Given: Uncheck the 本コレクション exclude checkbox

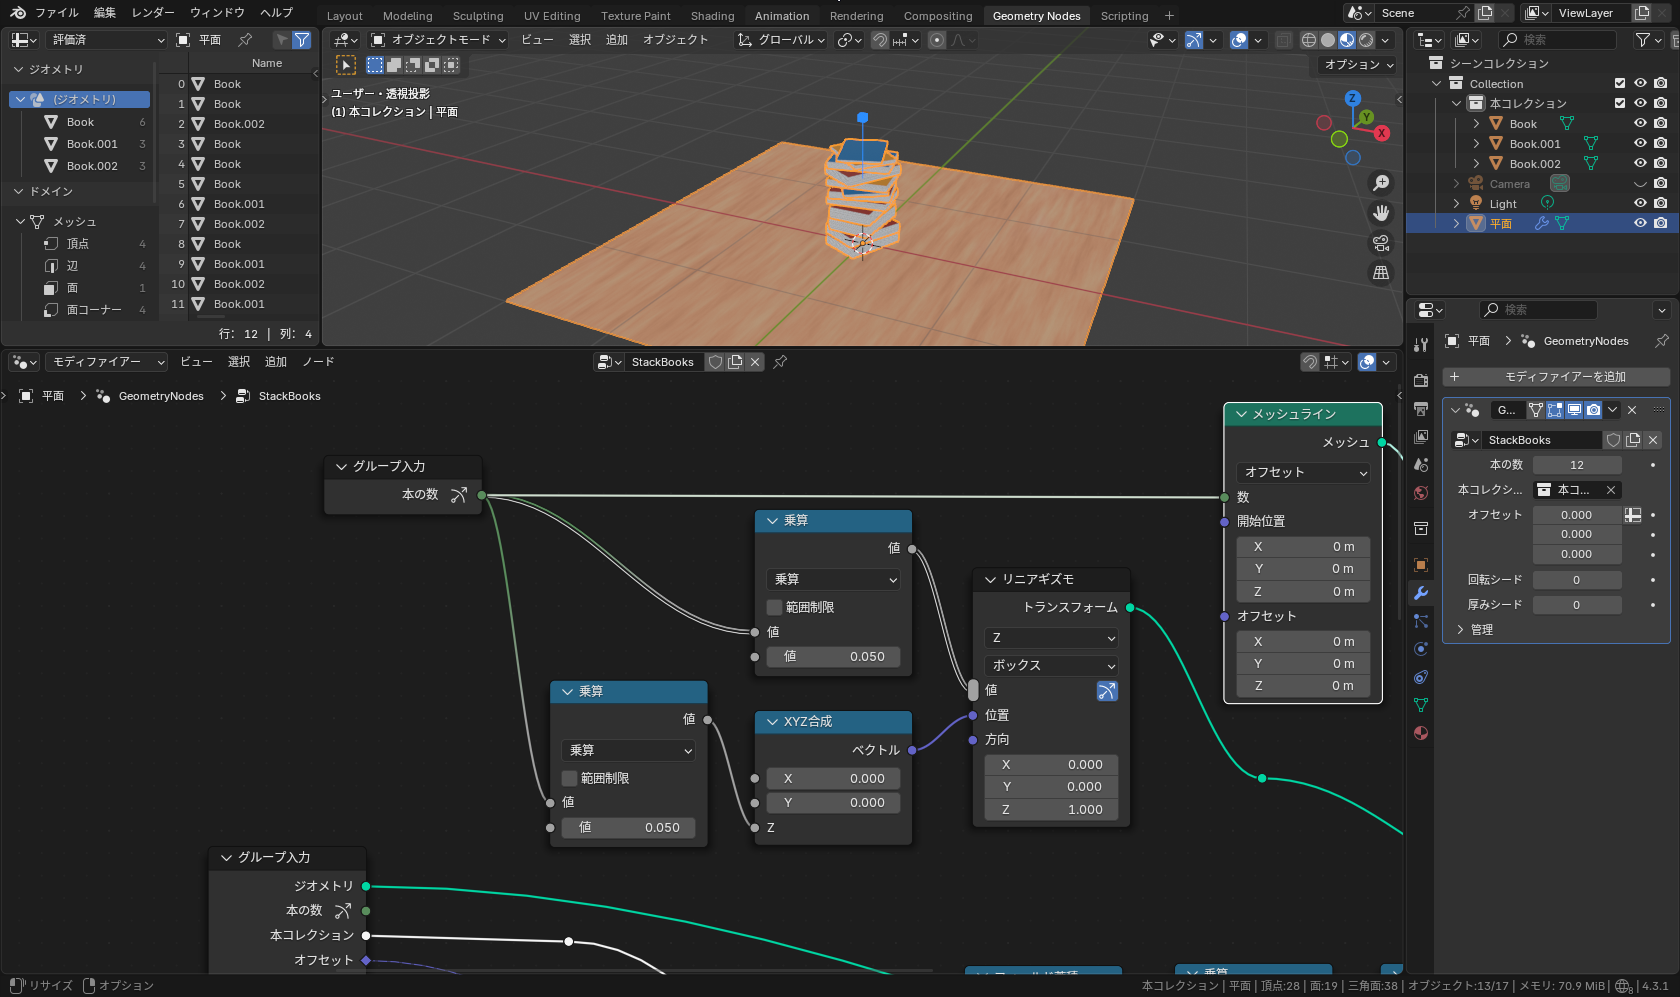Looking at the screenshot, I should pyautogui.click(x=1620, y=103).
